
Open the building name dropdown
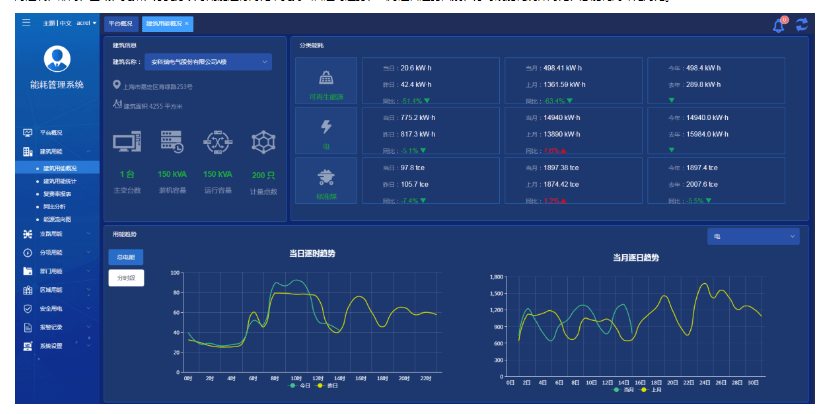coord(208,62)
